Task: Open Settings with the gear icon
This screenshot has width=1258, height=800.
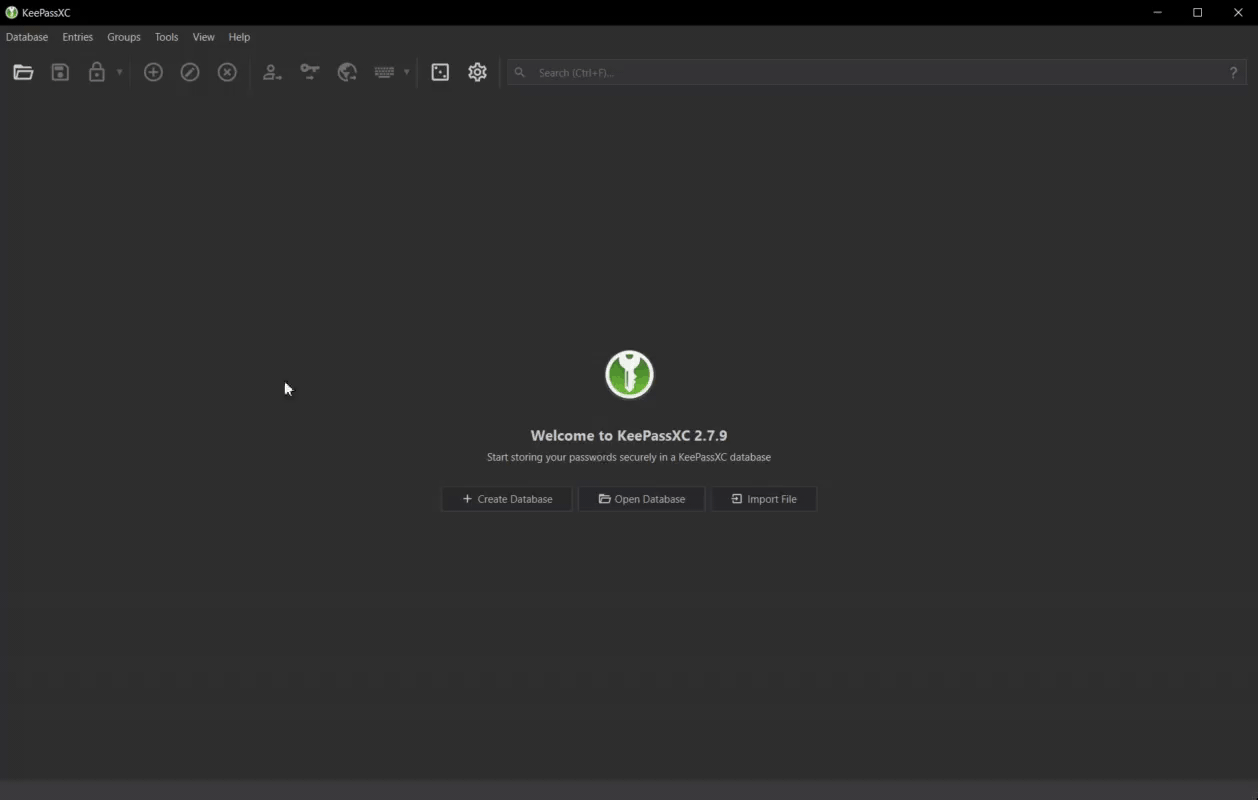Action: point(477,72)
